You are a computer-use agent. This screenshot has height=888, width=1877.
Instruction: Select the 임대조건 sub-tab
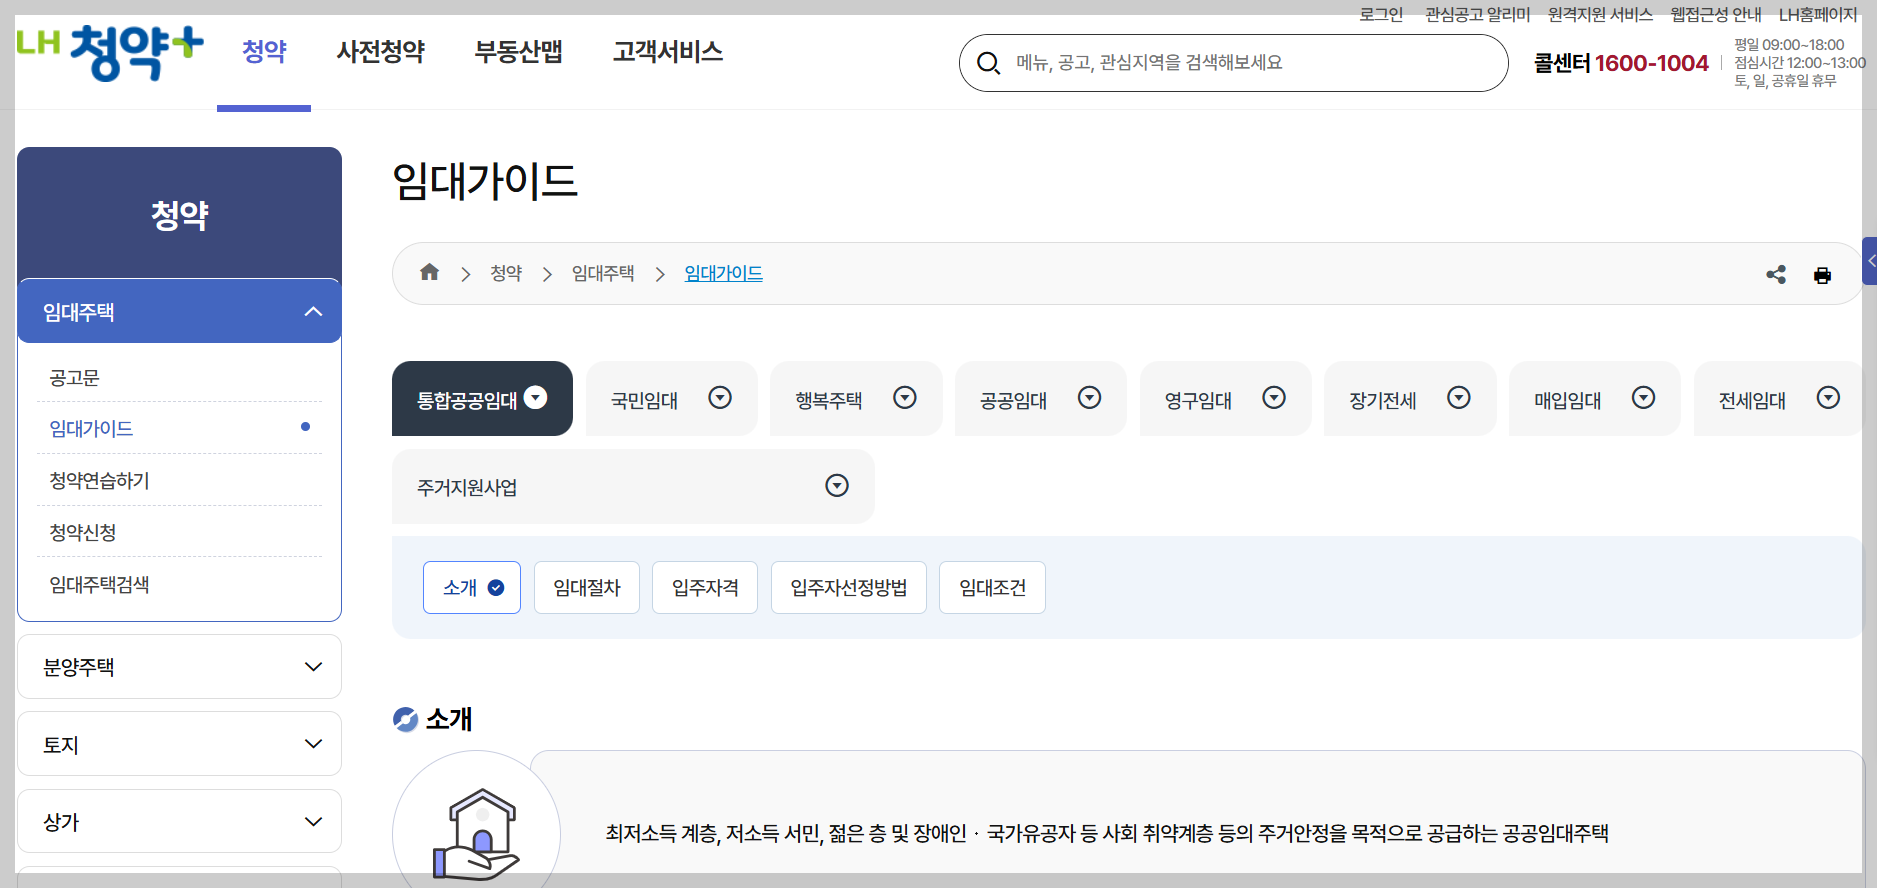992,587
